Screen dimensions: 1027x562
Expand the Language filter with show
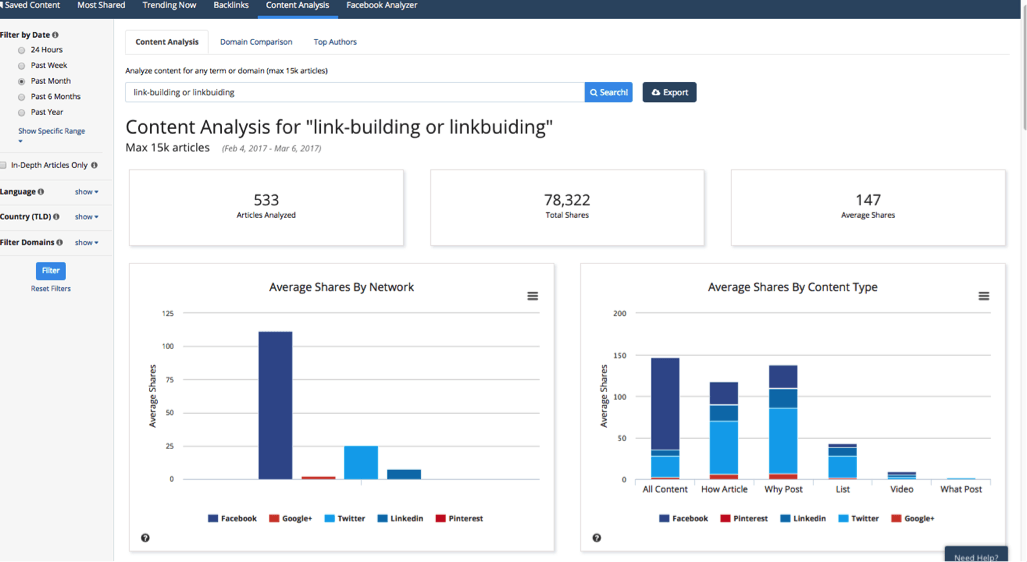(86, 192)
